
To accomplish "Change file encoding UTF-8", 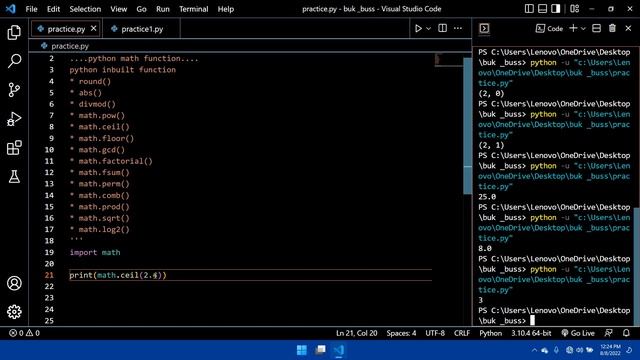I will [x=435, y=333].
